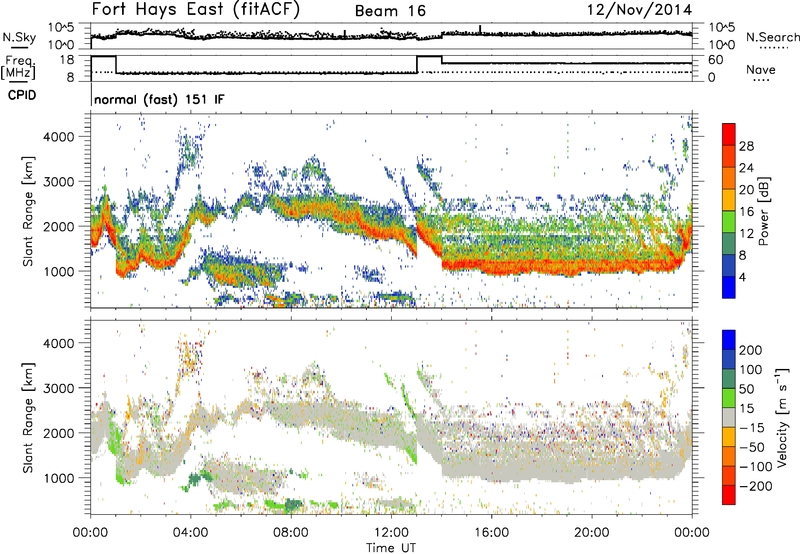This screenshot has width=800, height=554.
Task: Click the yellow 16-20 dB colorbar segment
Action: pos(729,199)
